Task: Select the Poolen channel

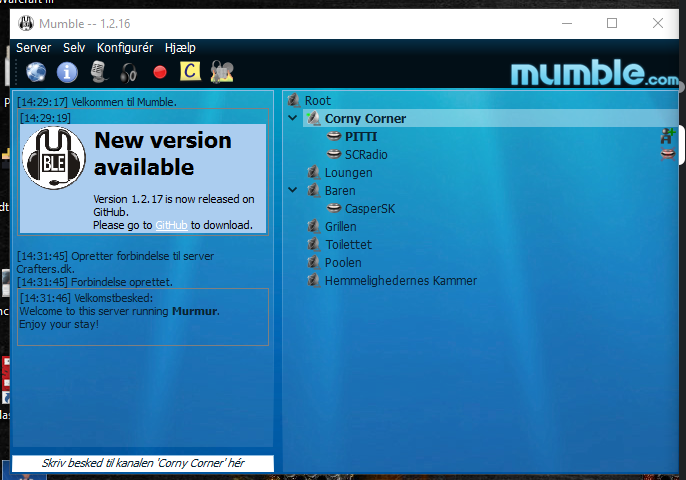Action: pyautogui.click(x=343, y=263)
